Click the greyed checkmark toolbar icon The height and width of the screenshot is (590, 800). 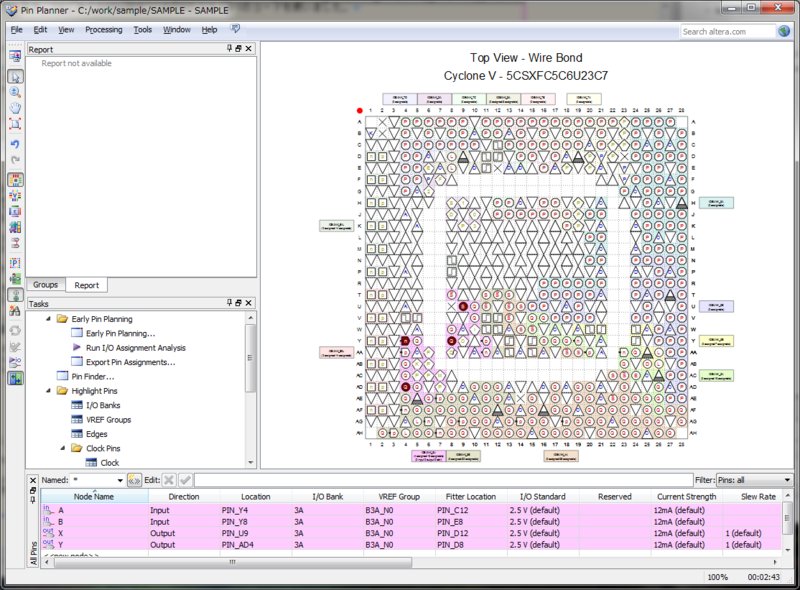pos(15,347)
